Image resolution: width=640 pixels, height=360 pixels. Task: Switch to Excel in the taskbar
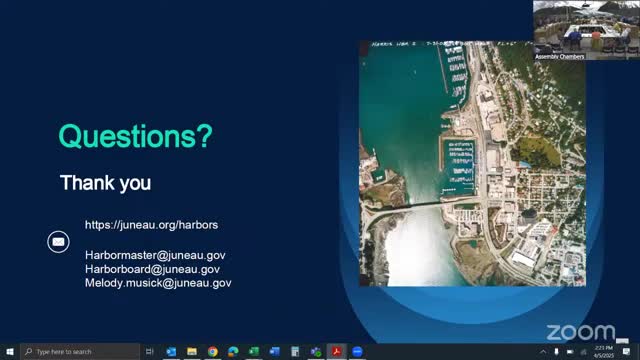coord(254,351)
